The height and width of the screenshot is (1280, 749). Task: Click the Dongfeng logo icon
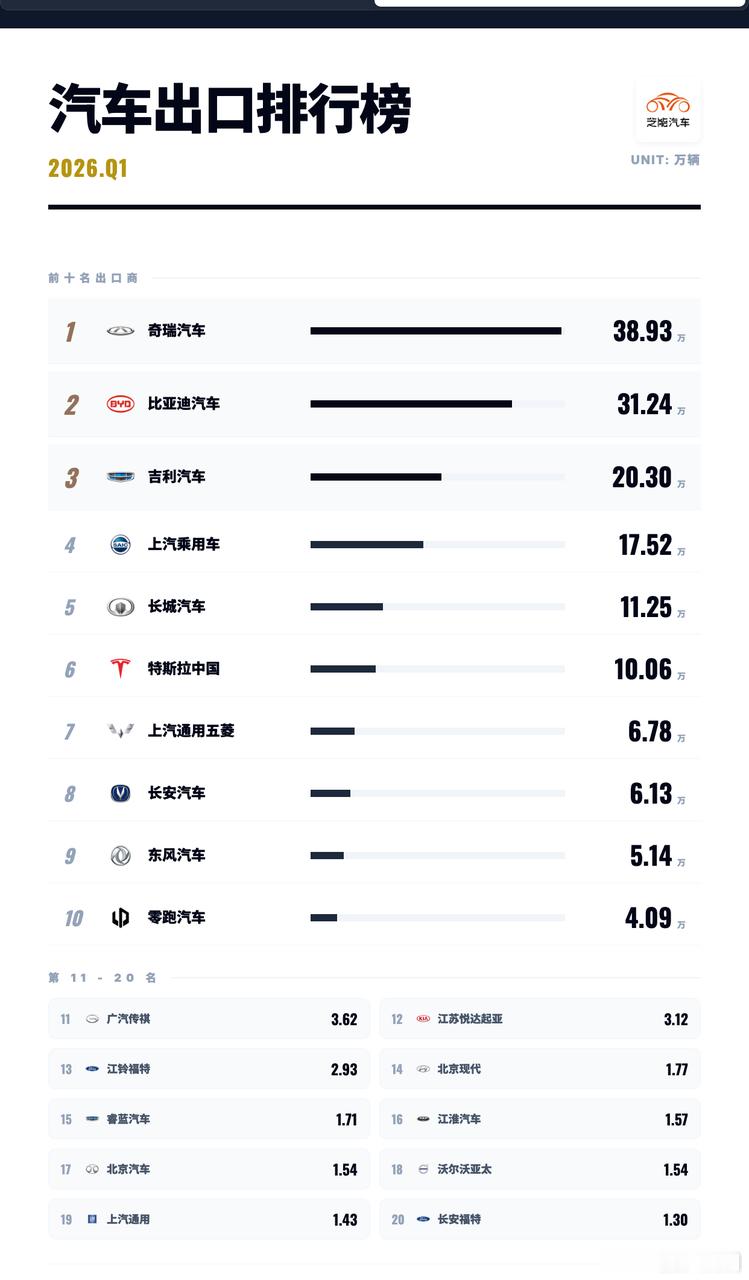click(x=120, y=855)
